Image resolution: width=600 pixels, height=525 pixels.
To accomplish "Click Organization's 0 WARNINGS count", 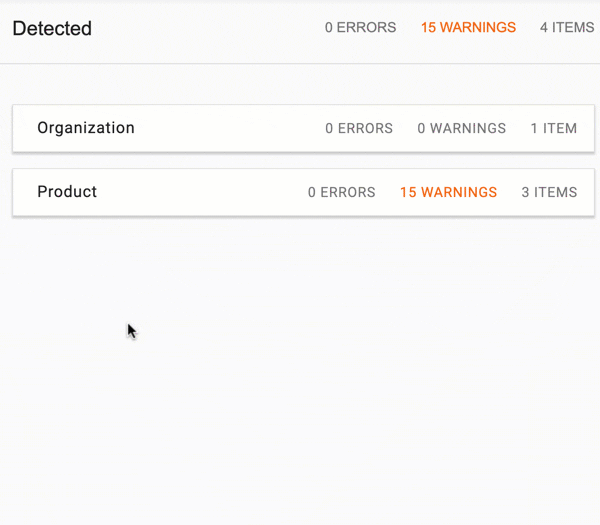I will point(461,128).
